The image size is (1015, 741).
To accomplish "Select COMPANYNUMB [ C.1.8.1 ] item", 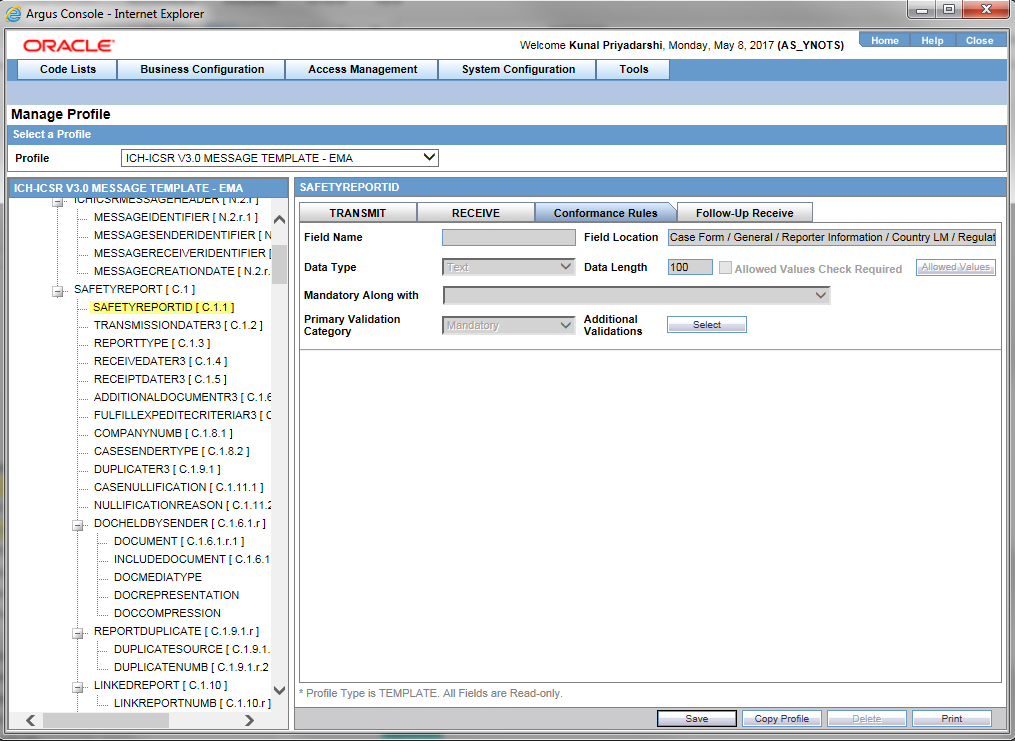I will (163, 434).
